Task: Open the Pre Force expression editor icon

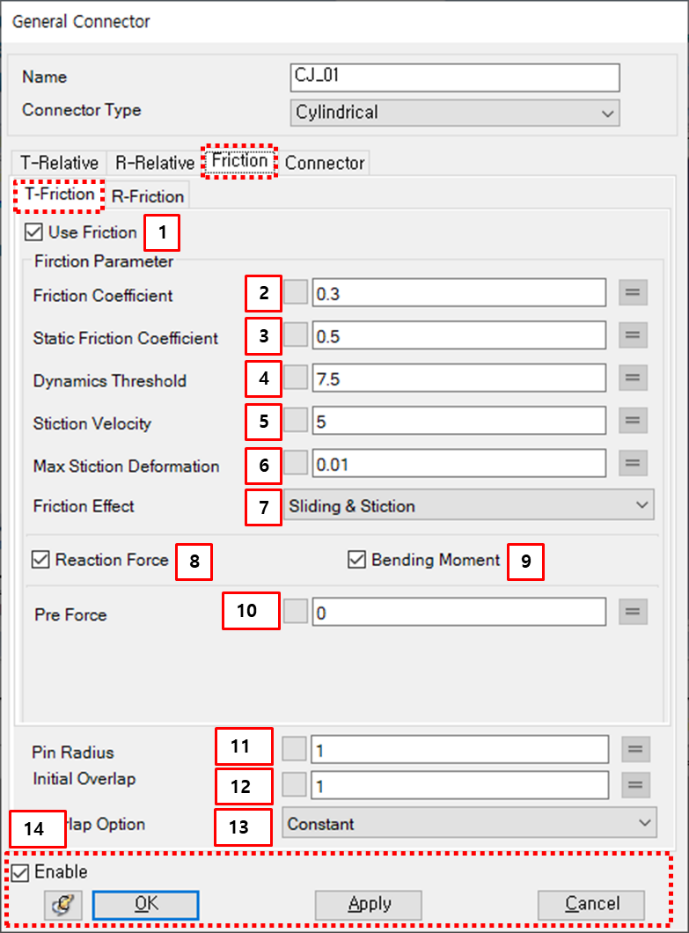Action: (634, 610)
